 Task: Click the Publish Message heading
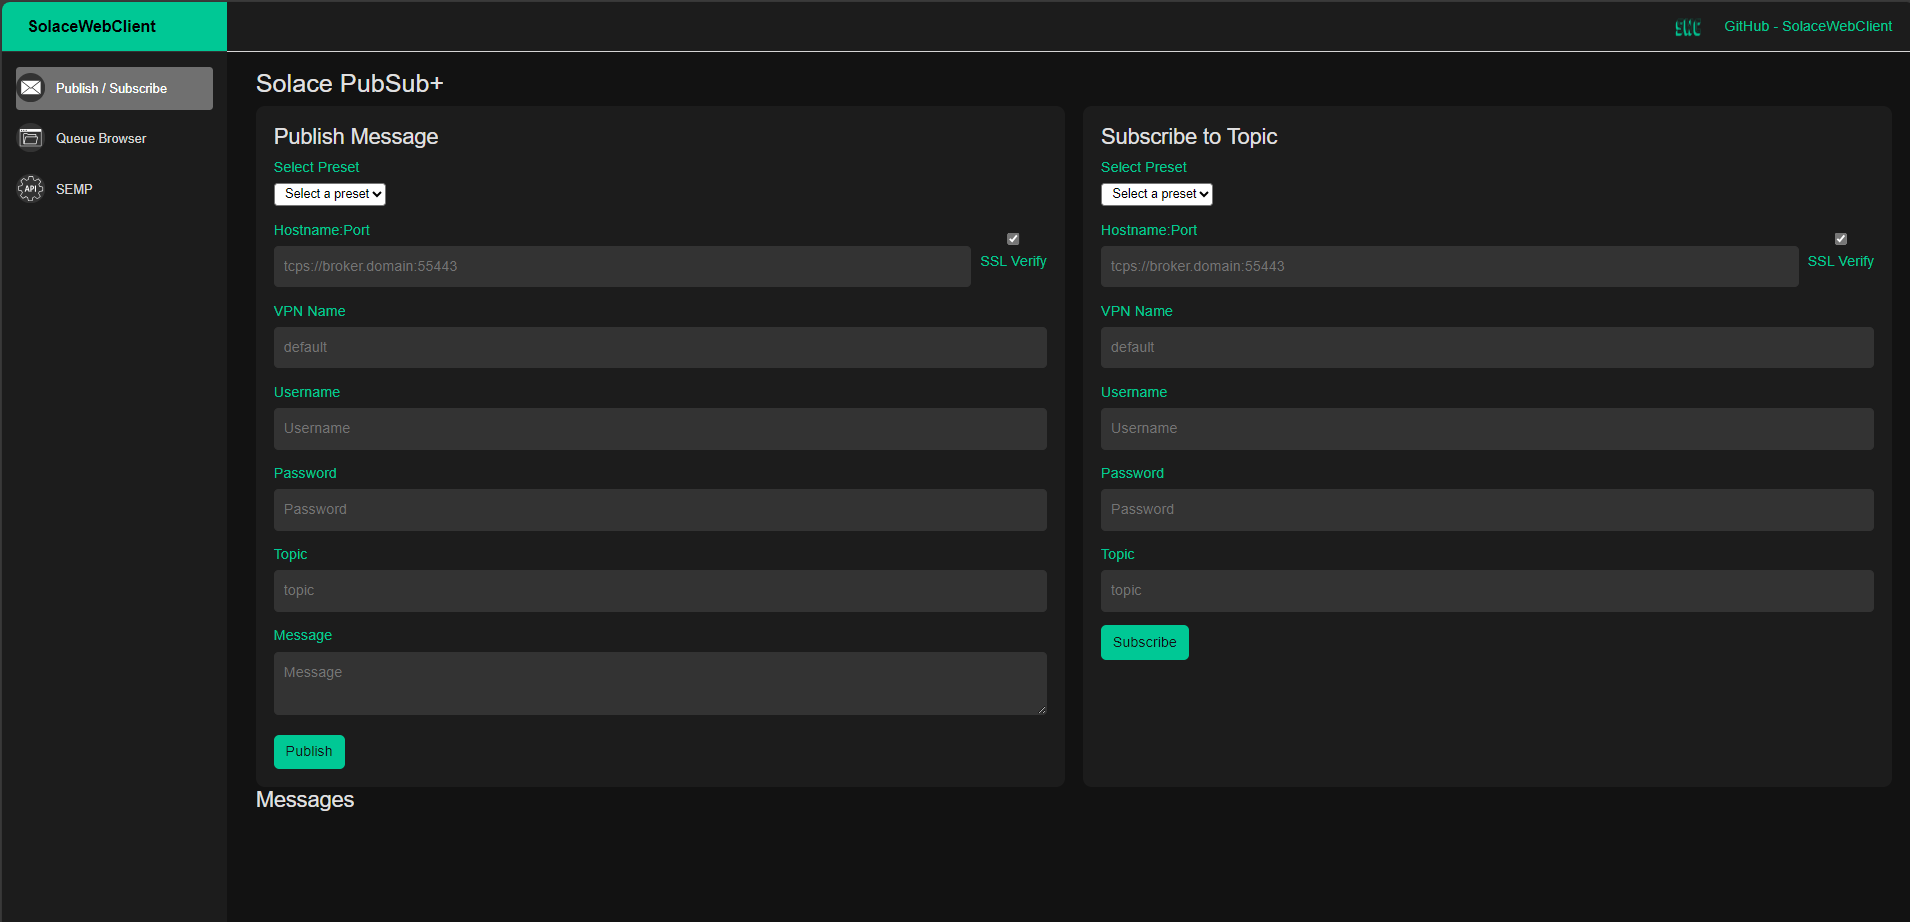point(356,136)
